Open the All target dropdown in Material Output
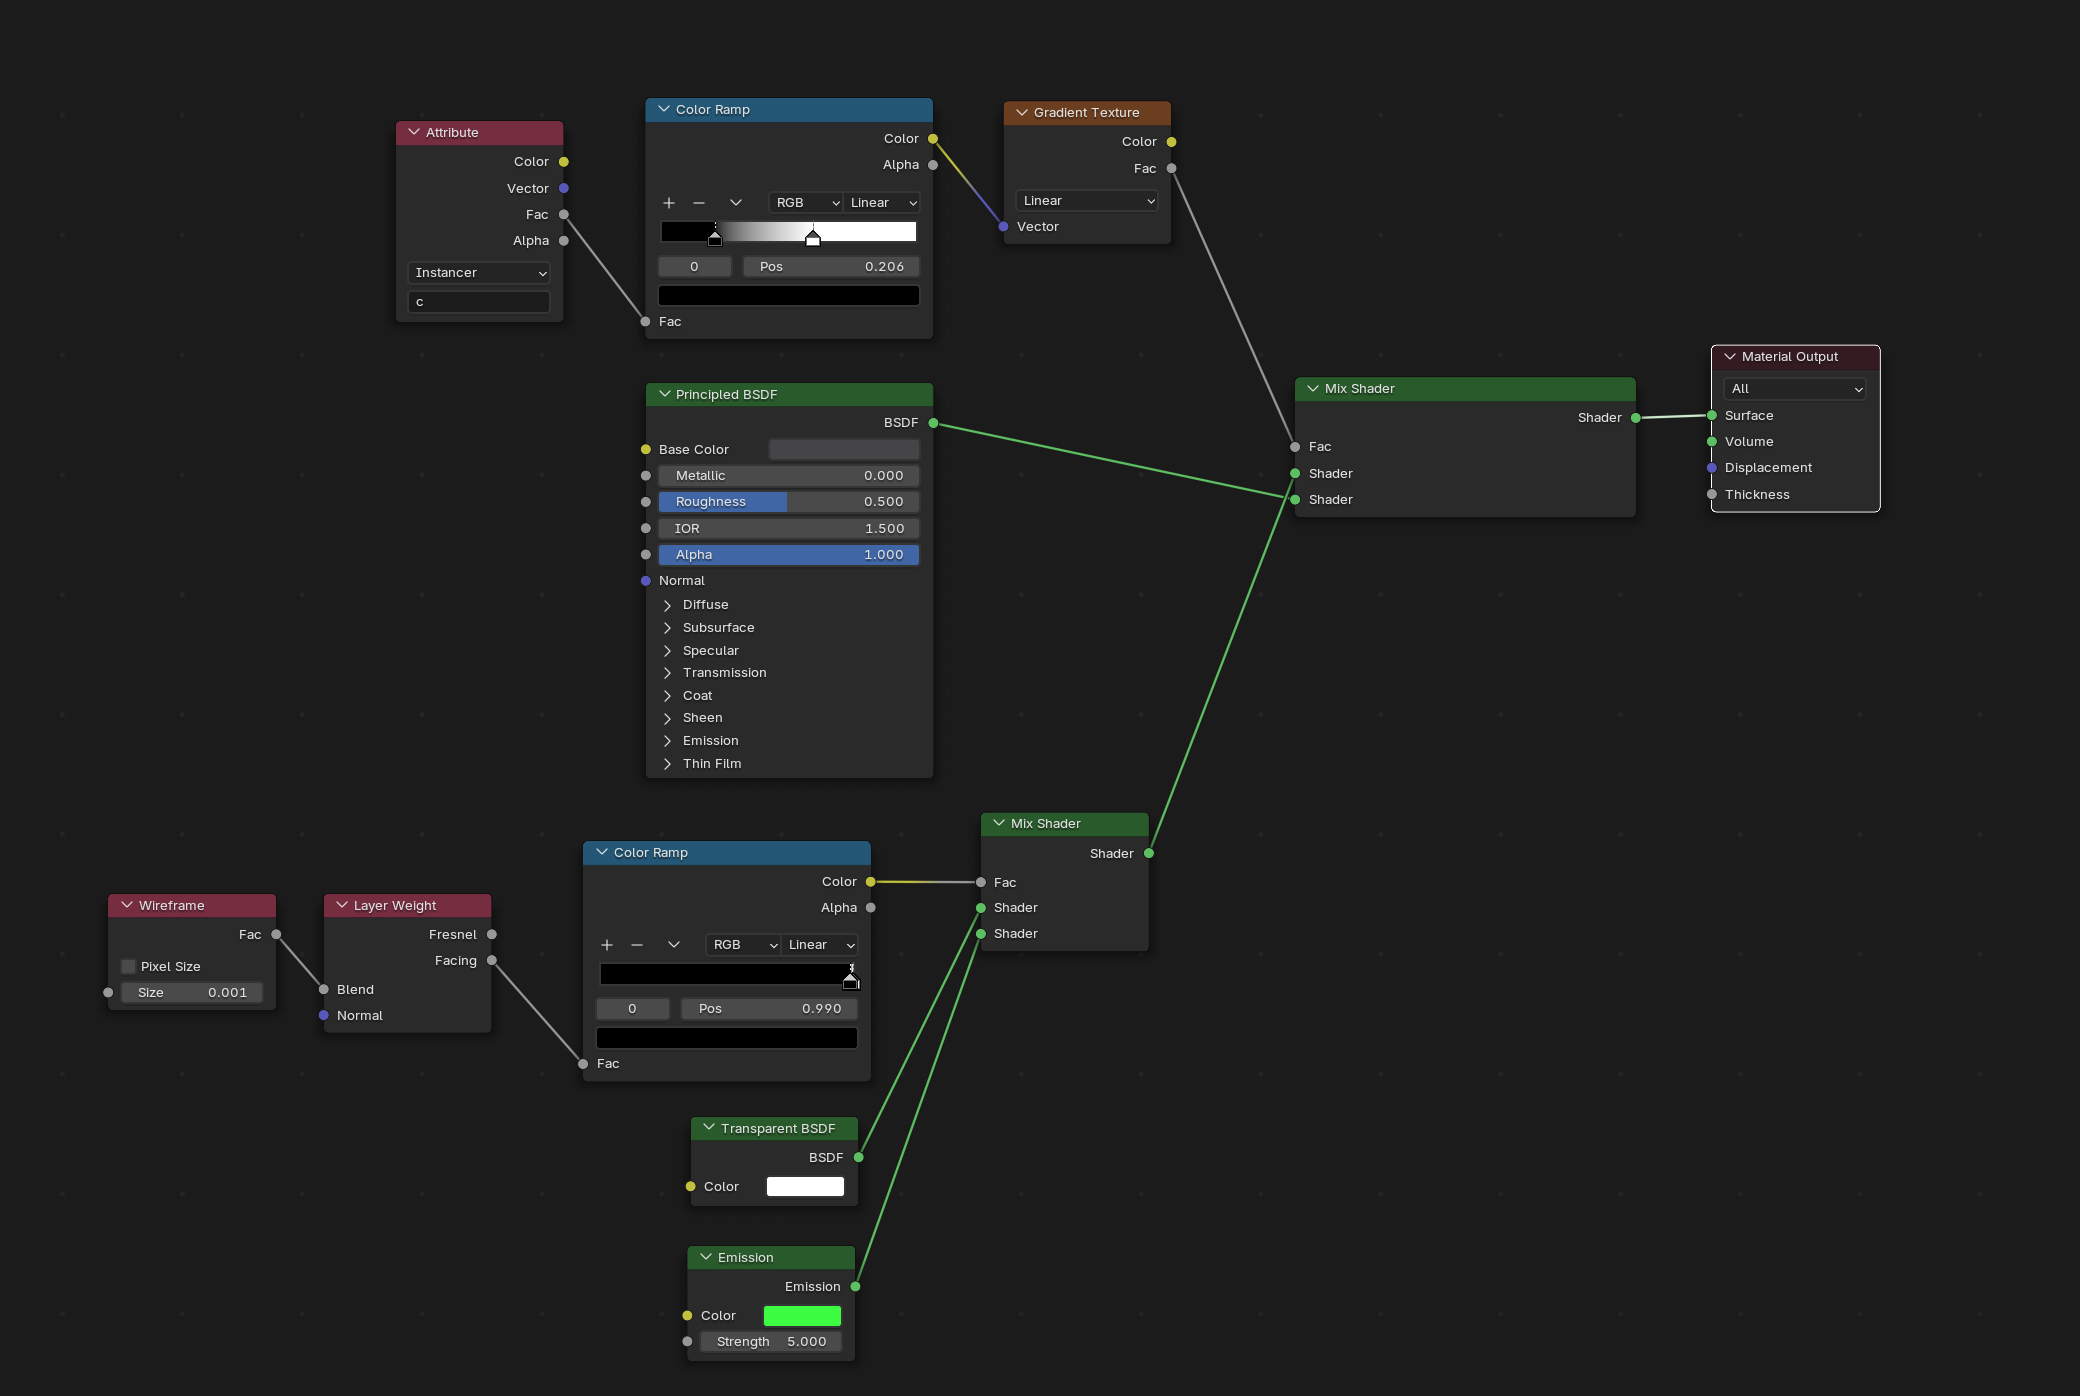The image size is (2080, 1396). 1795,389
